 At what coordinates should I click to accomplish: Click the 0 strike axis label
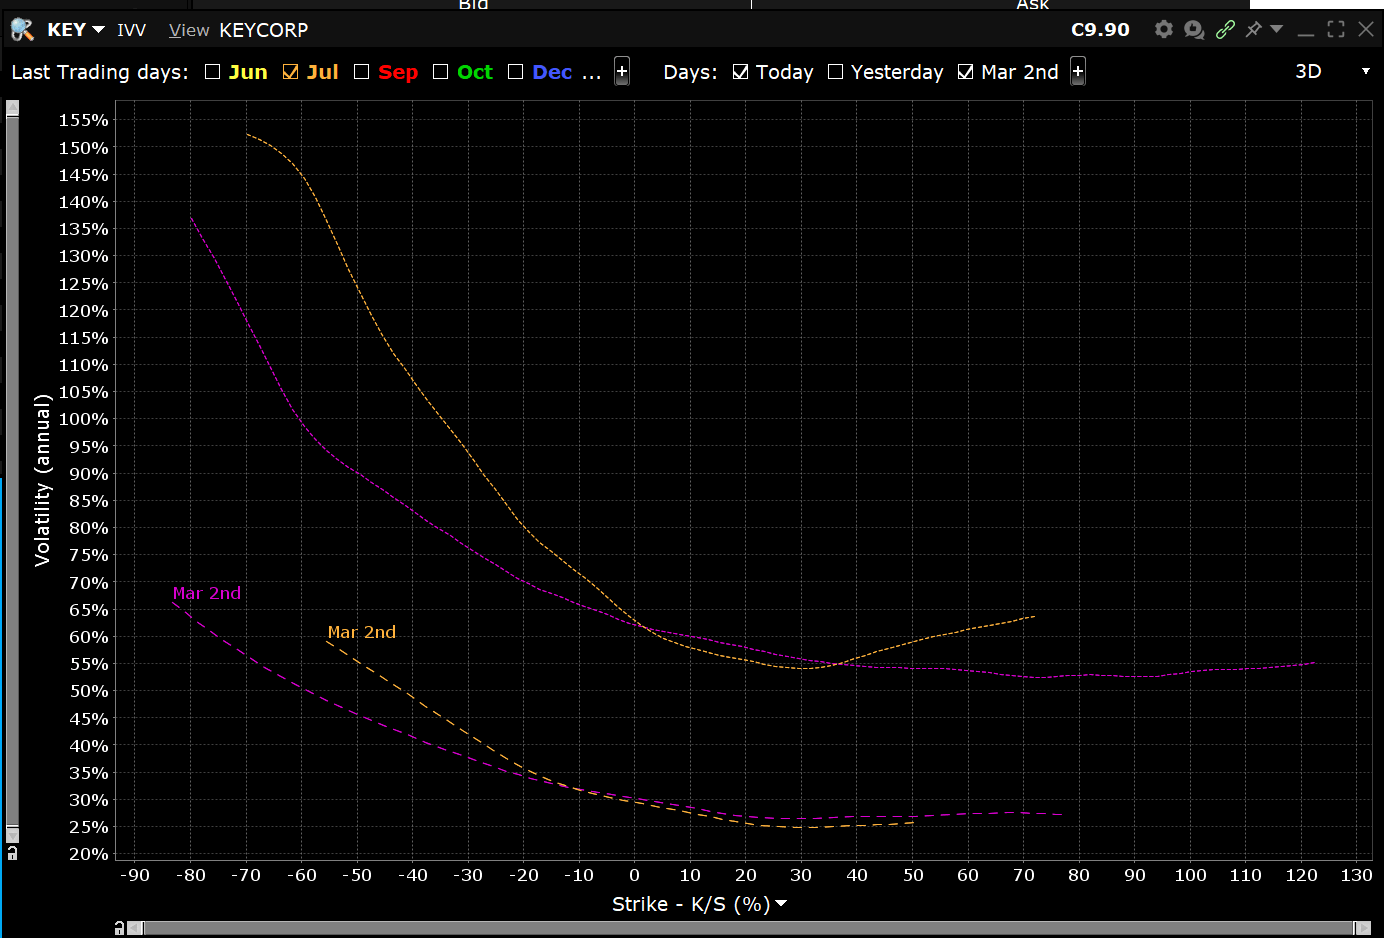634,875
